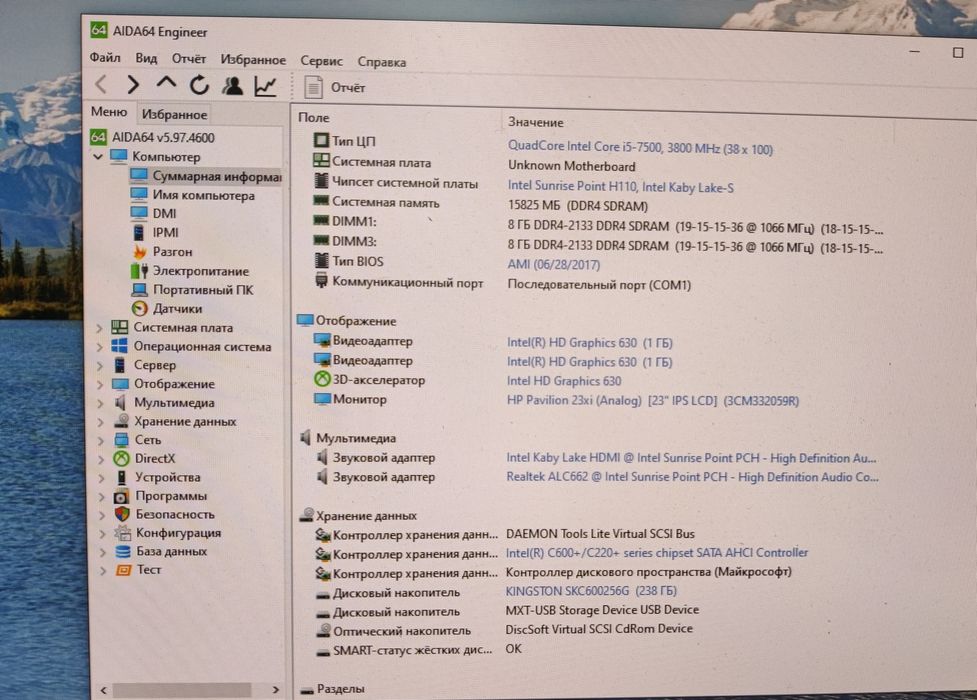The image size is (977, 700).
Task: Open the Intel C600+/C220+ SATA AHCI Controller link
Action: 657,552
